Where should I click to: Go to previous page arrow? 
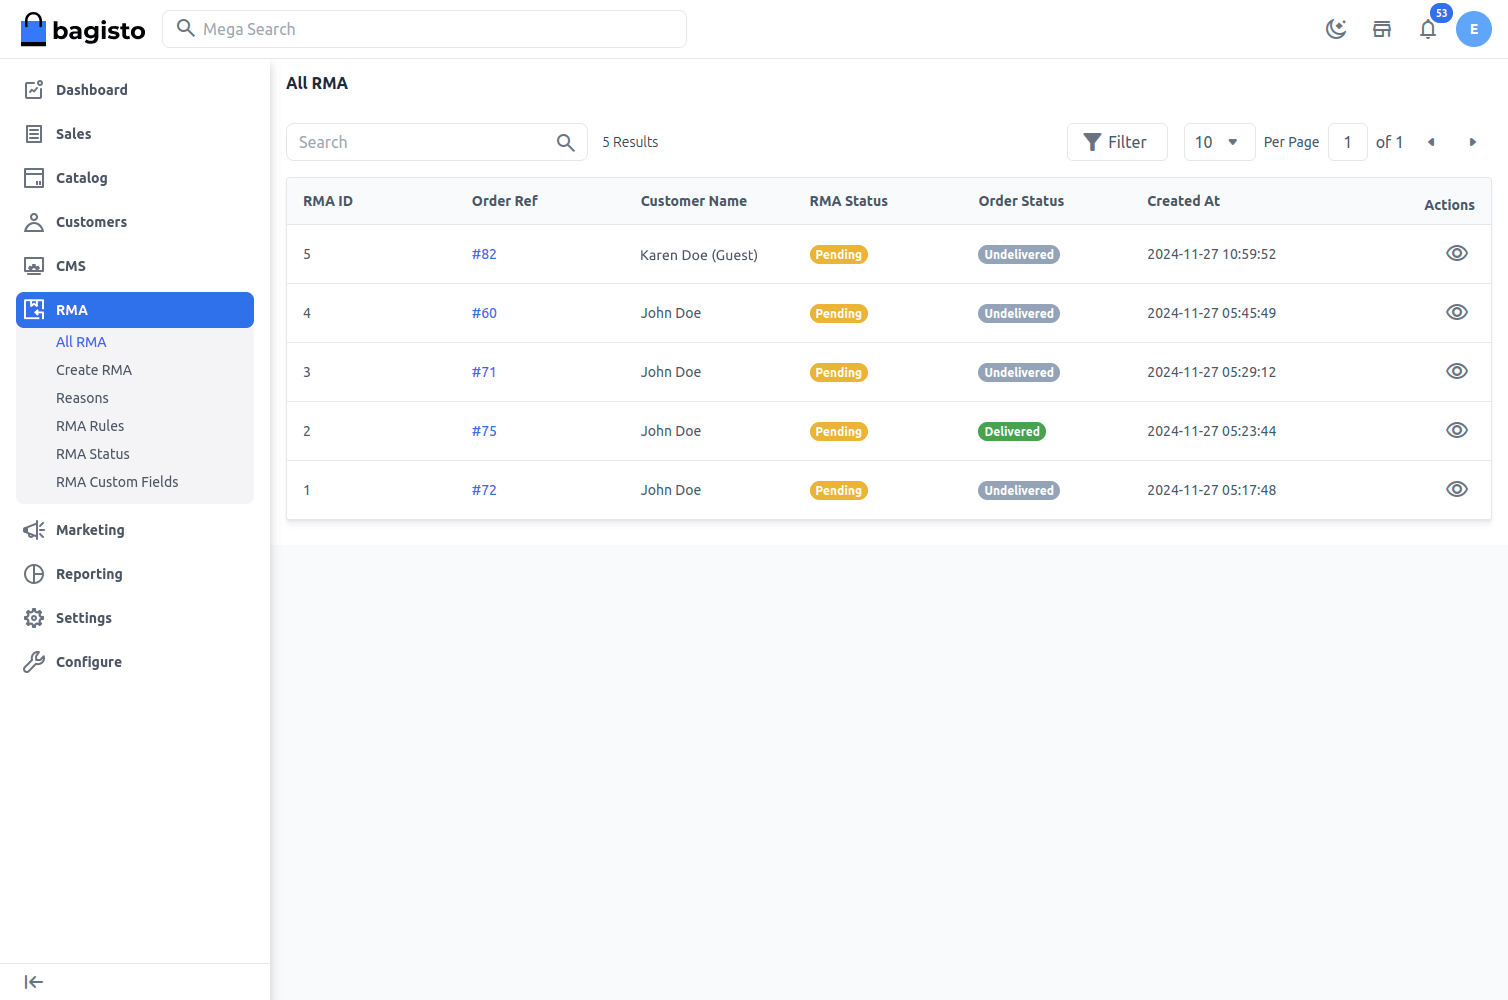tap(1431, 142)
